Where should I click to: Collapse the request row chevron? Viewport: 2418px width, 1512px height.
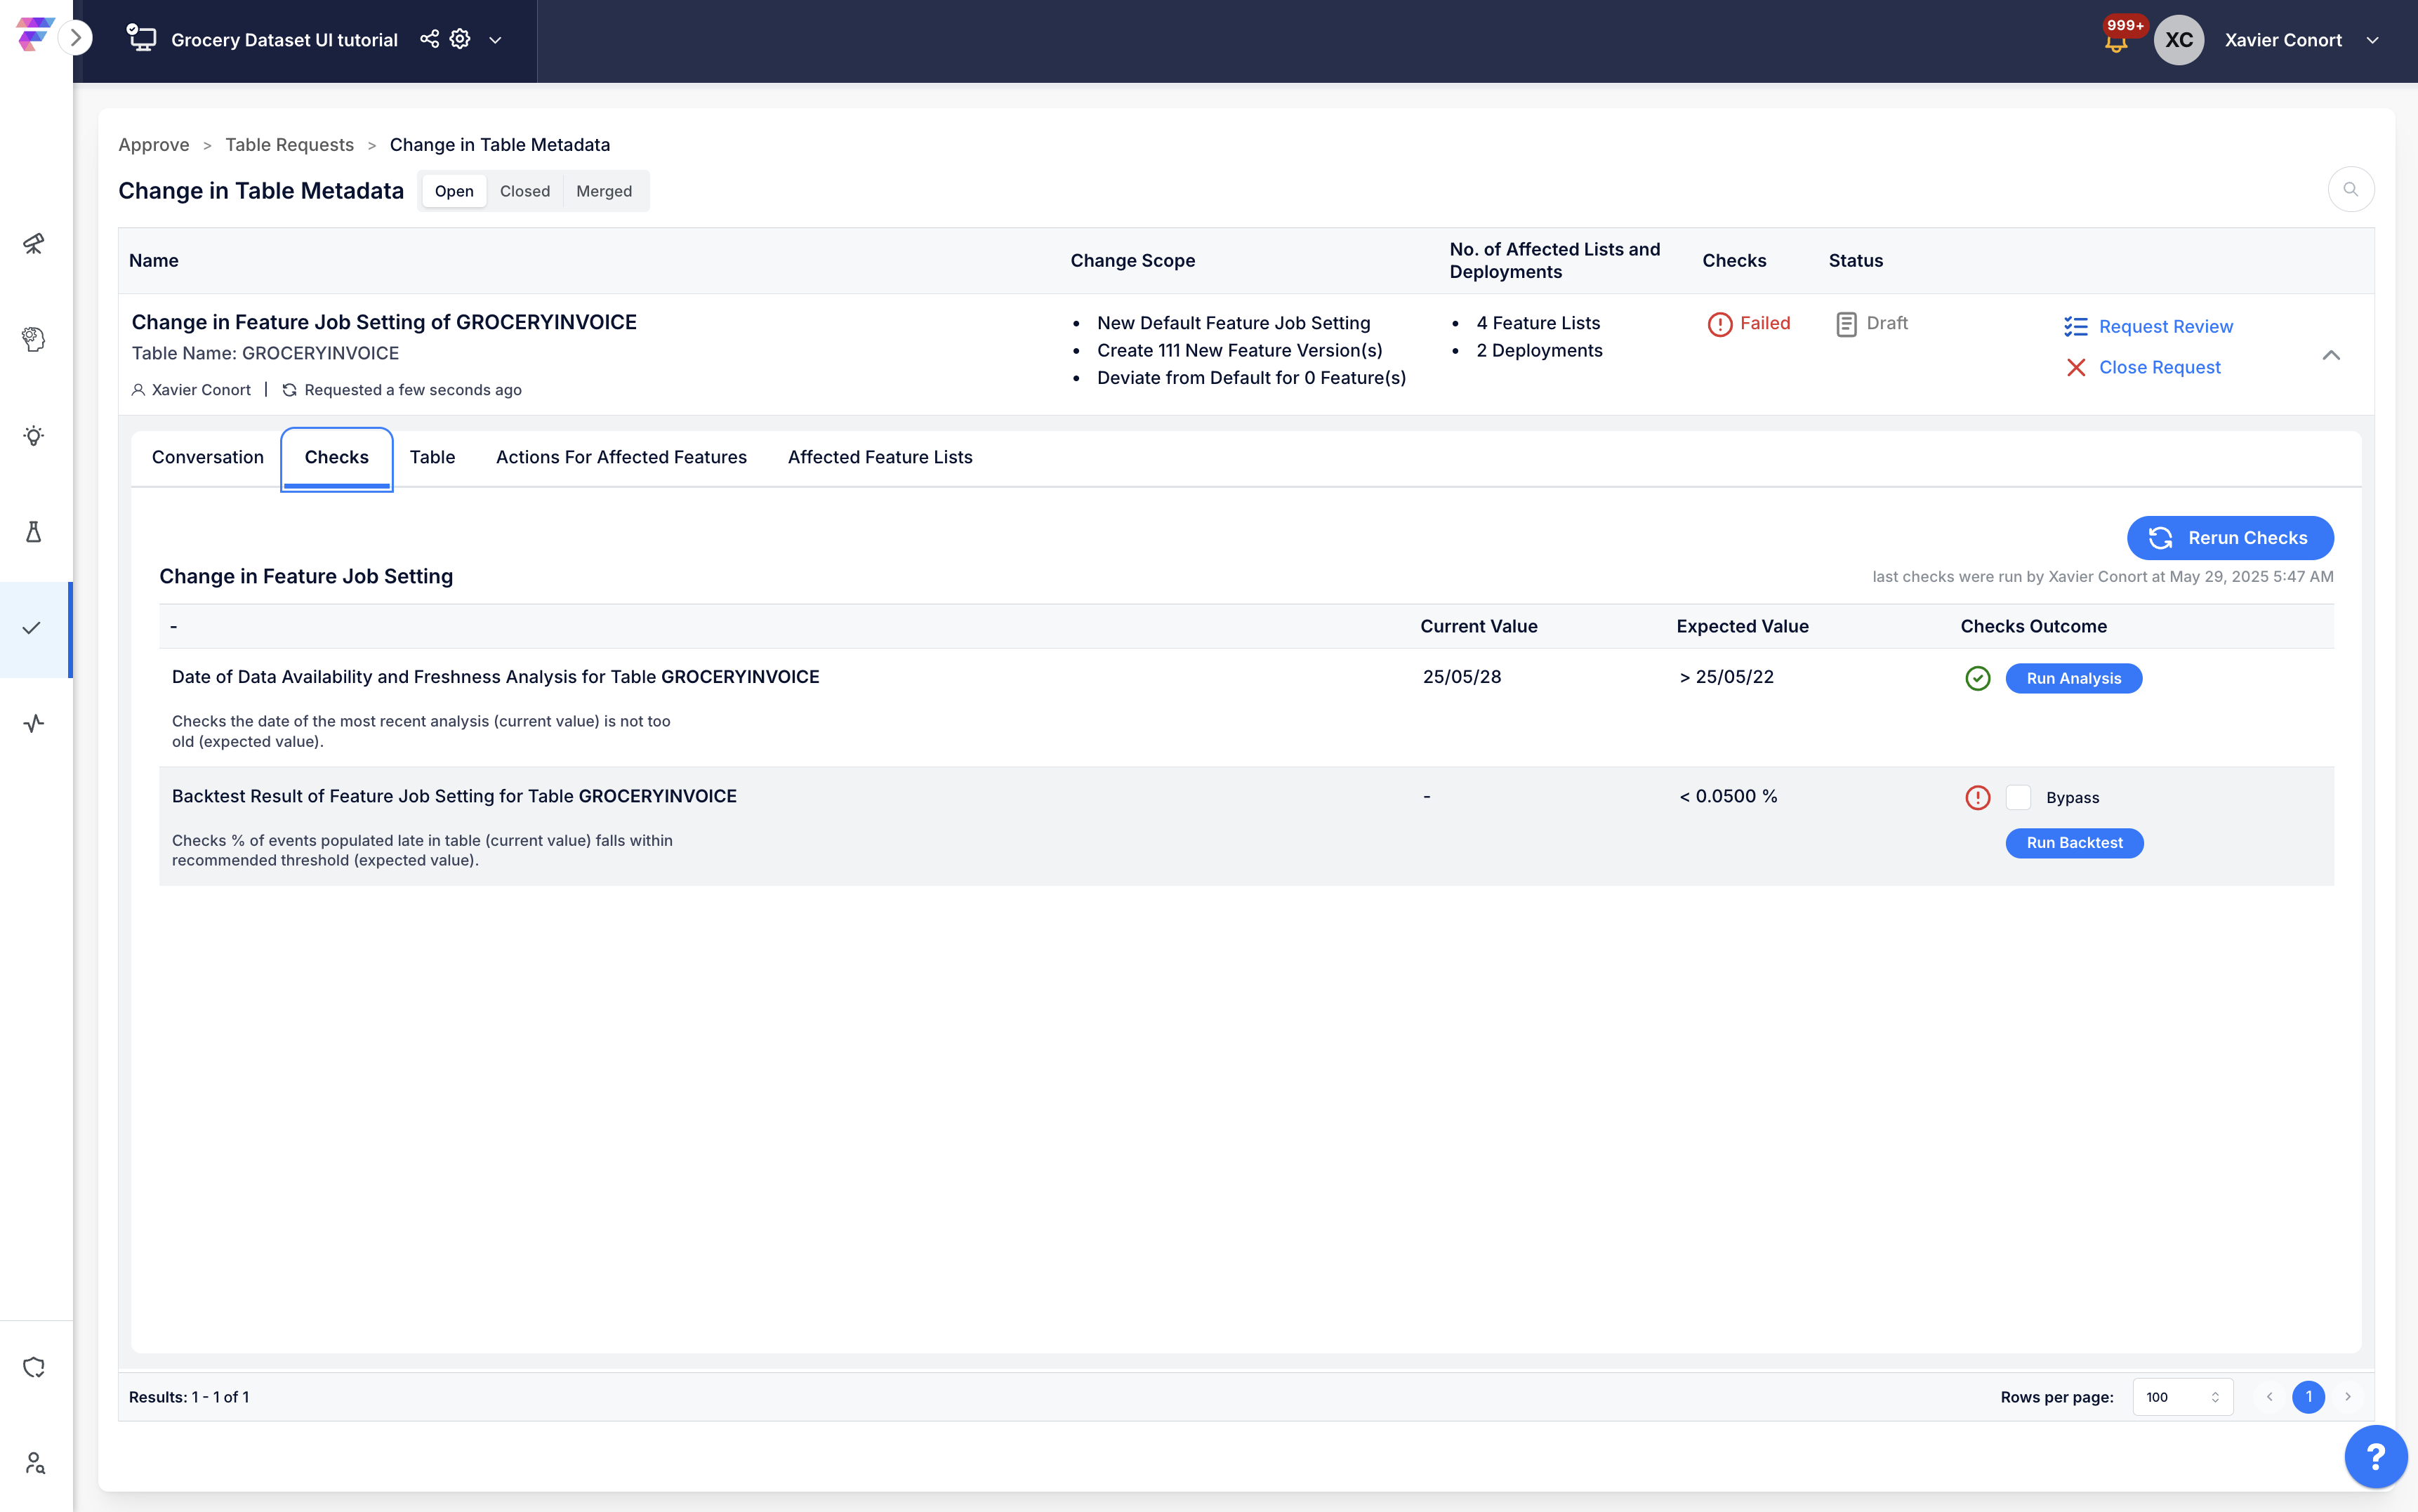[2331, 355]
